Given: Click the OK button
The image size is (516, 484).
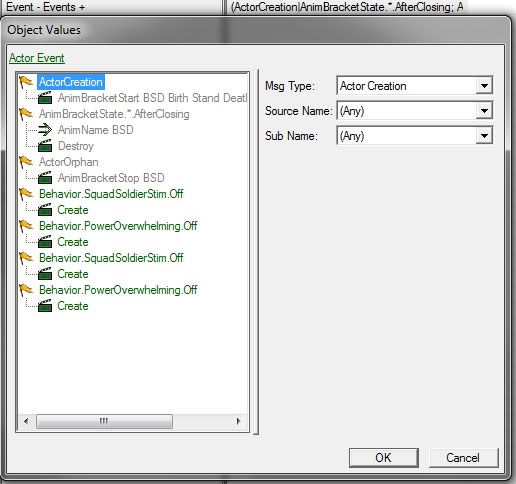Looking at the screenshot, I should tap(383, 458).
